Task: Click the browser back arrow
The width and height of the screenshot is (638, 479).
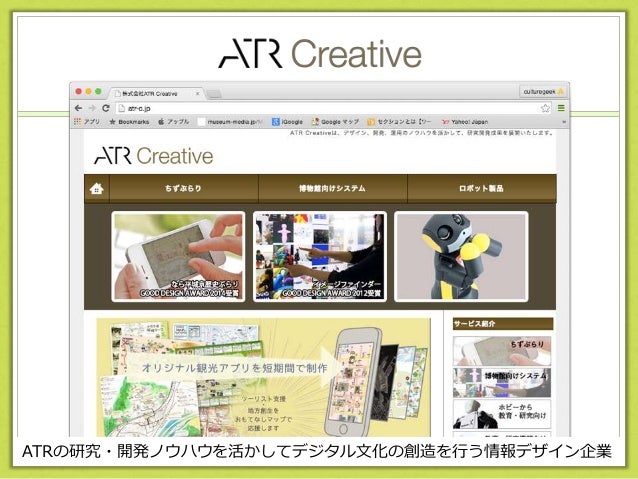Action: pyautogui.click(x=79, y=108)
